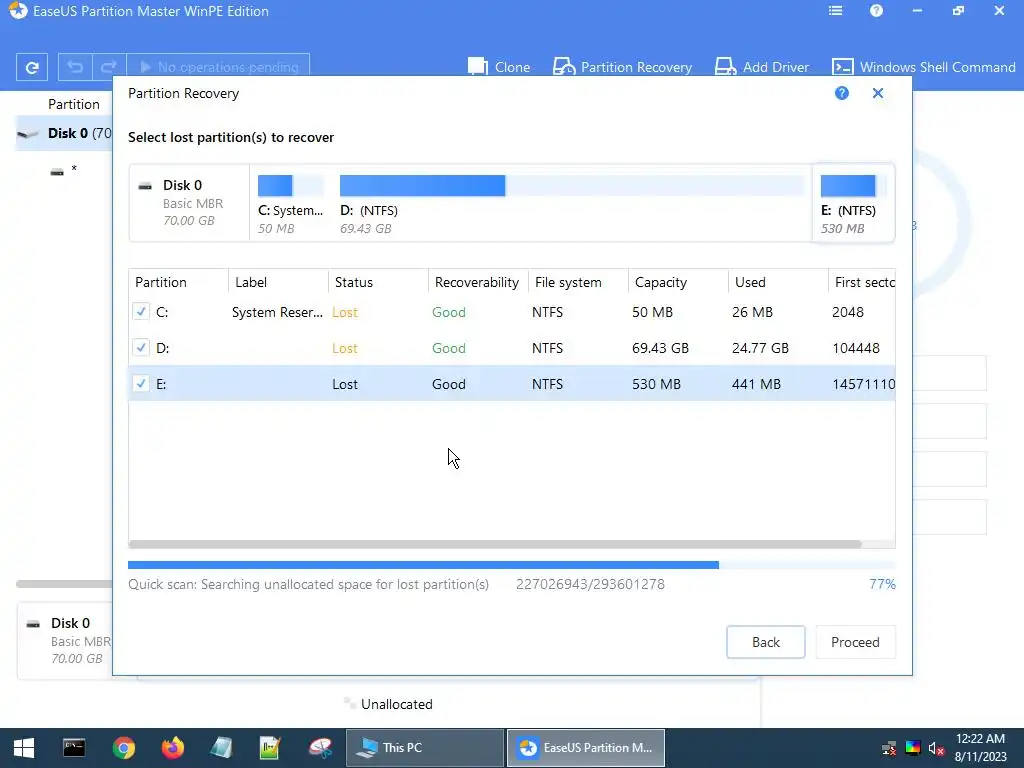Close the Partition Recovery dialog
1024x768 pixels.
pos(878,93)
